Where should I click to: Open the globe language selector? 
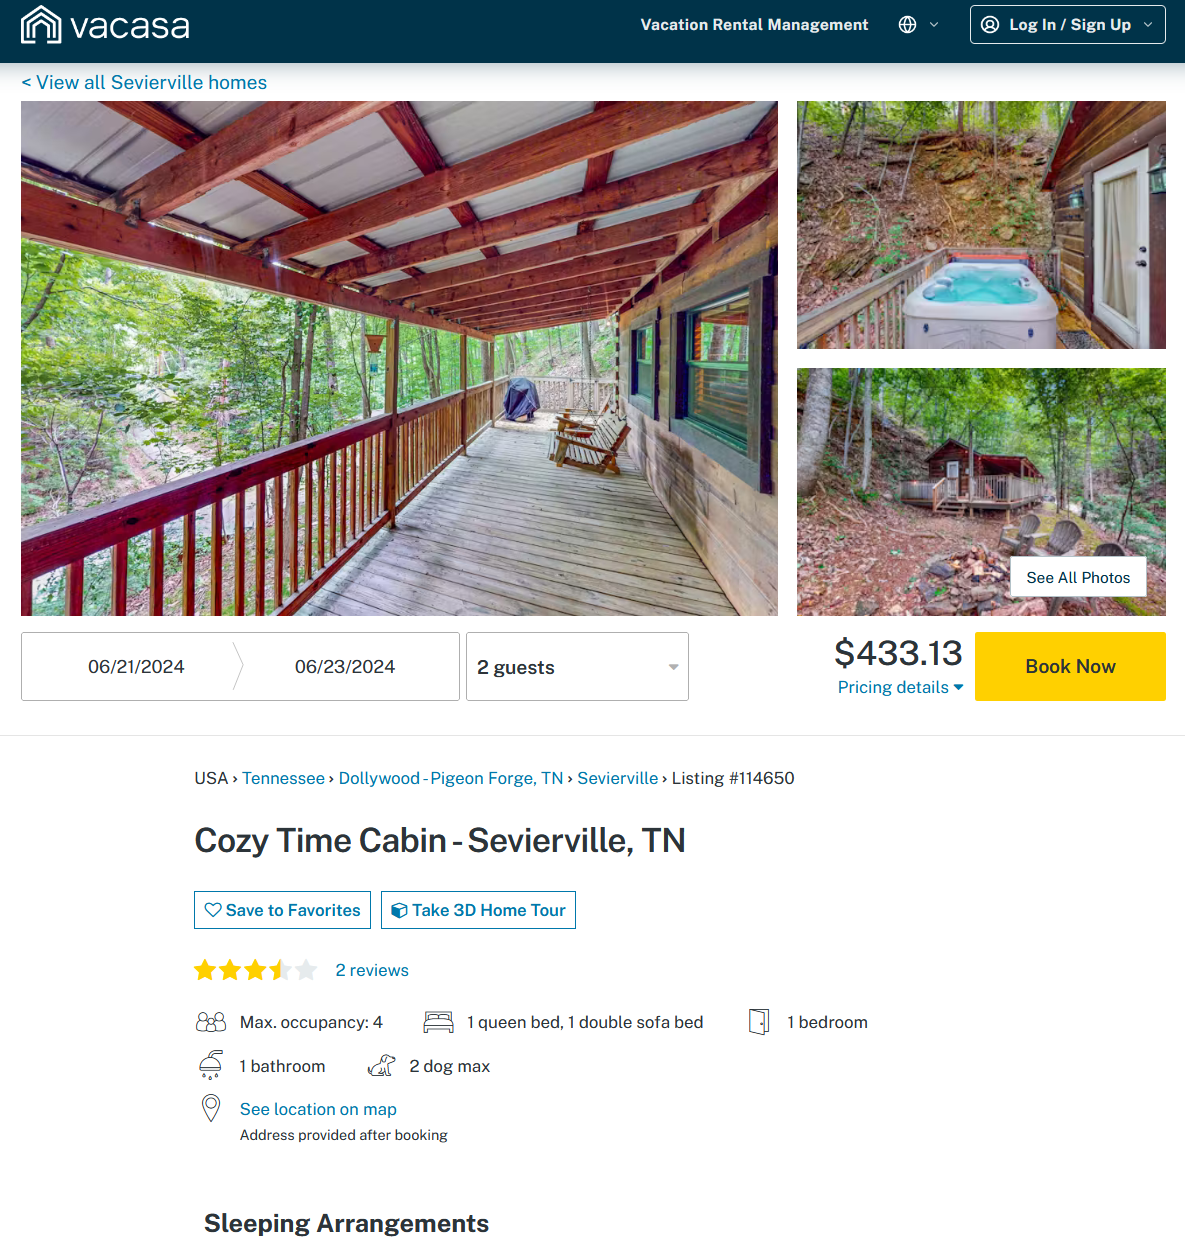[x=908, y=25]
